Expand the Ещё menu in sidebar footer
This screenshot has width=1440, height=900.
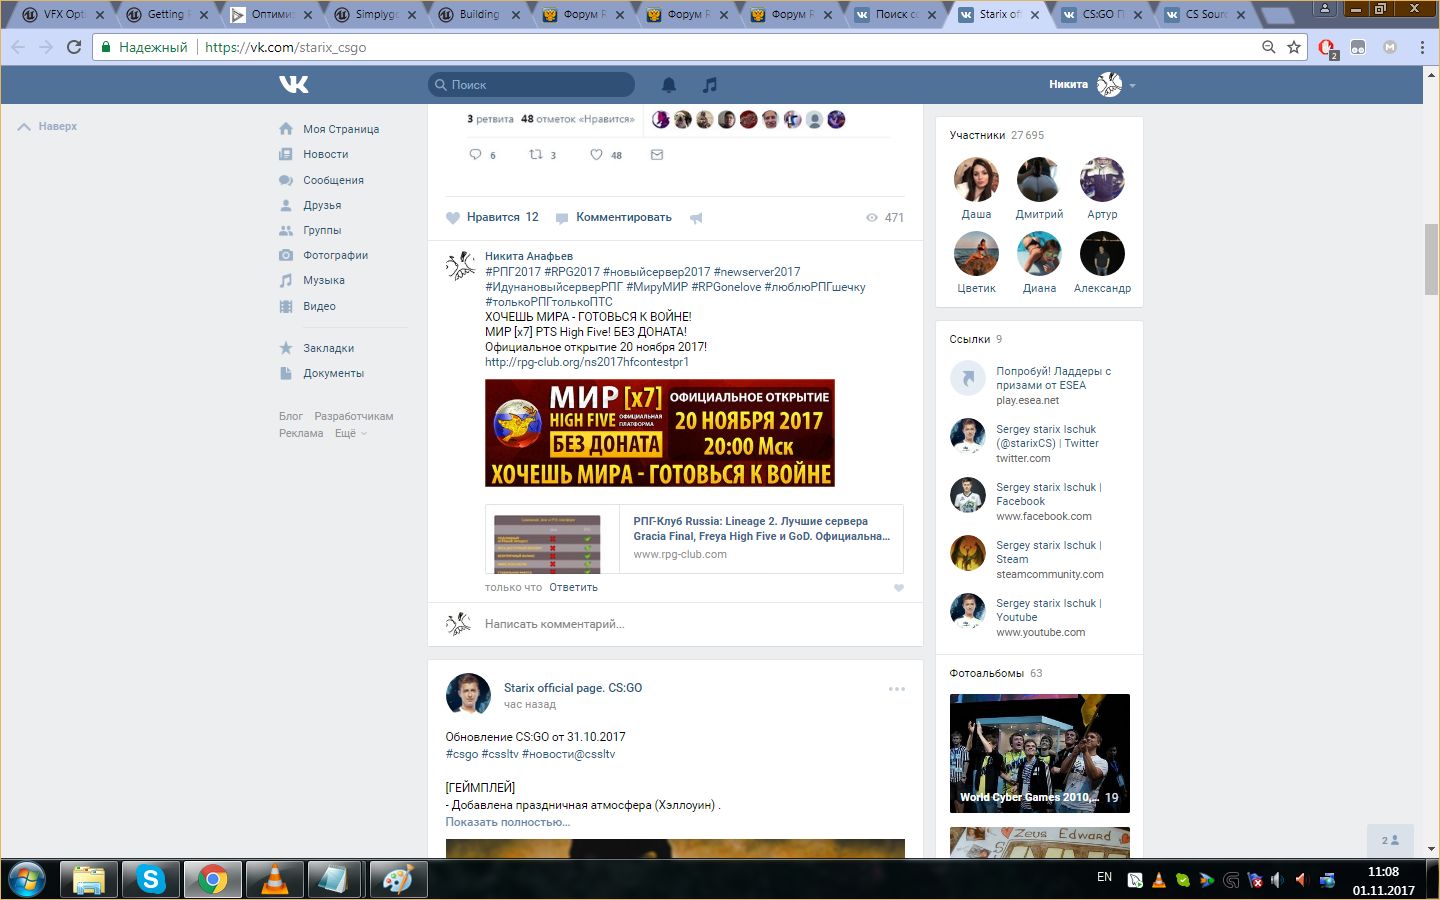(350, 433)
